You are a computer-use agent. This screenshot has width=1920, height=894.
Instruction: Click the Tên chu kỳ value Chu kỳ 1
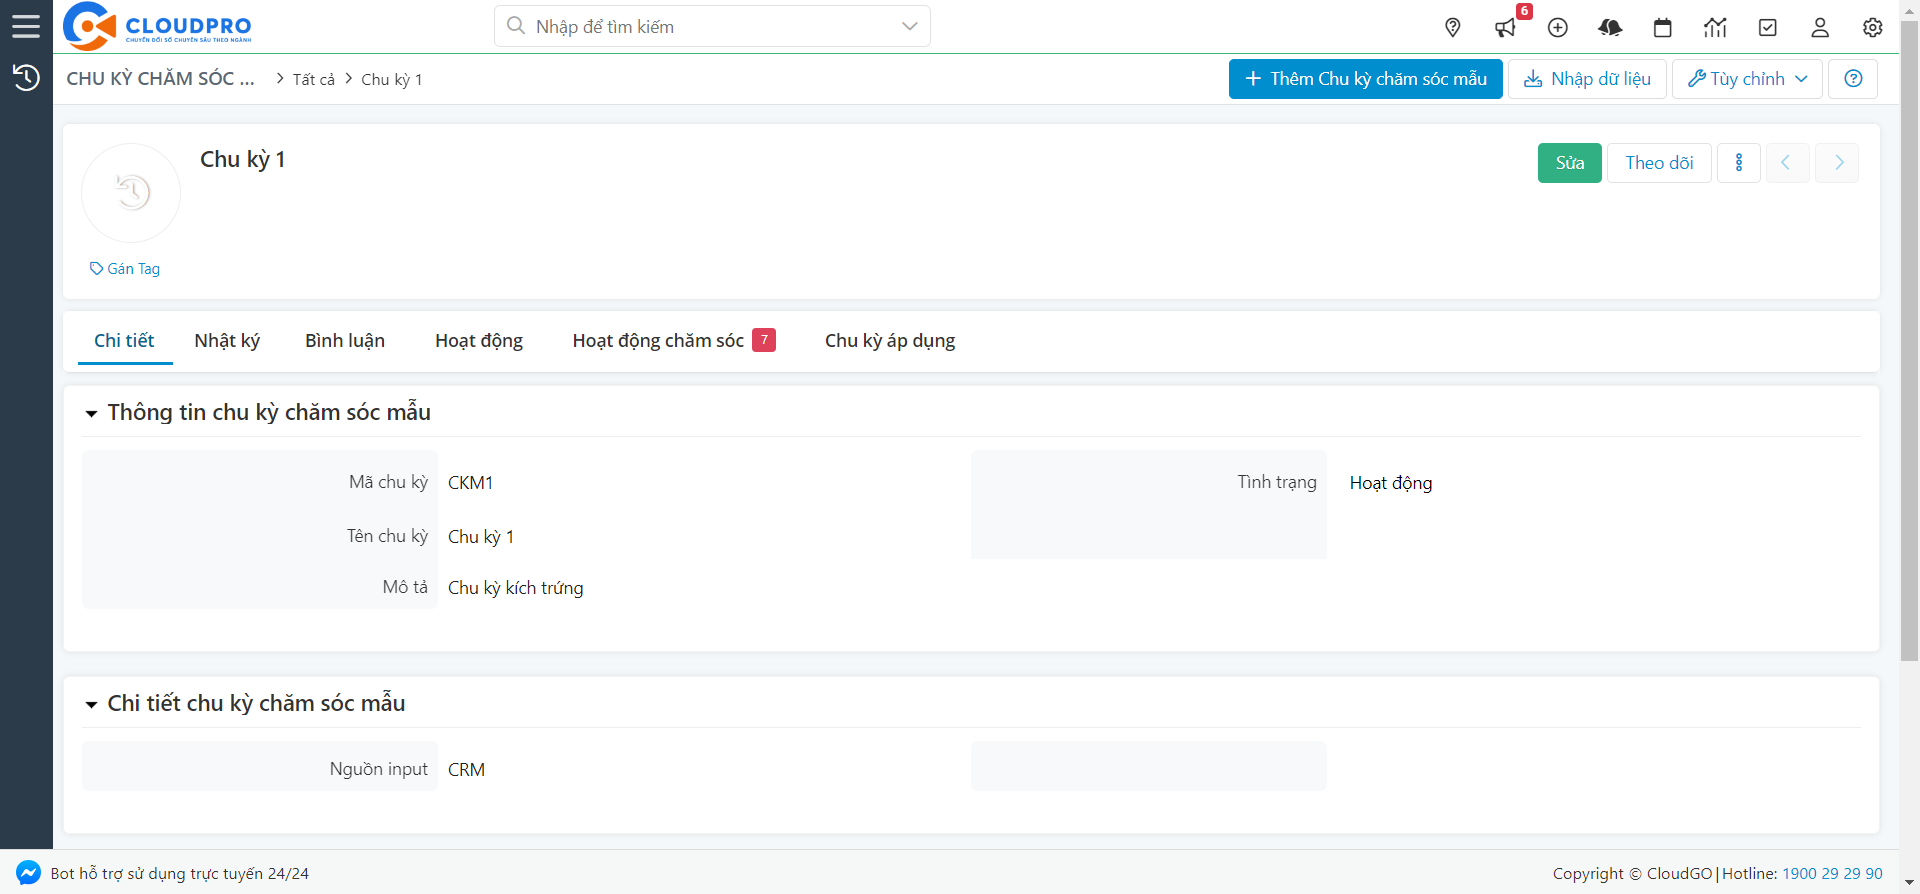click(x=481, y=537)
